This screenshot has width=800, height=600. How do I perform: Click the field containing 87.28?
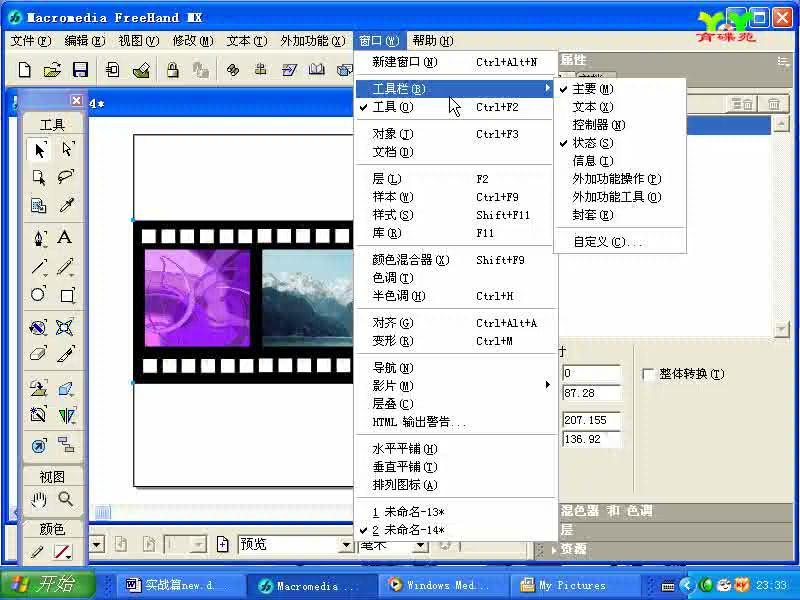point(591,393)
